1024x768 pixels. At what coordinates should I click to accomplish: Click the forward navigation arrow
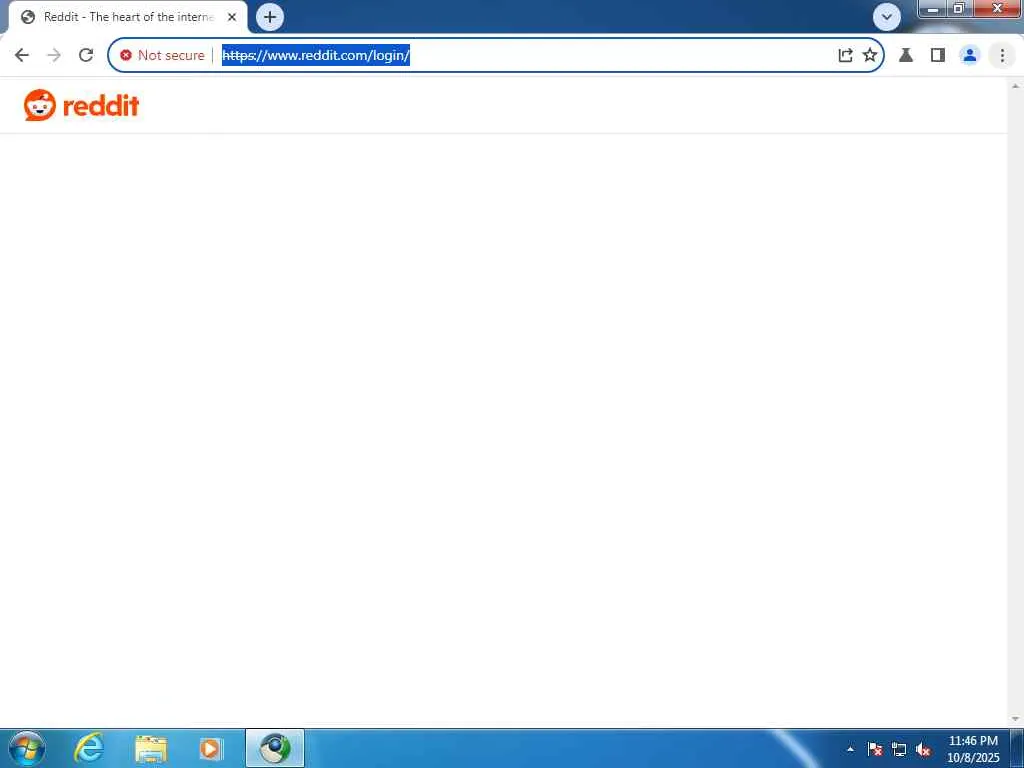[x=54, y=56]
